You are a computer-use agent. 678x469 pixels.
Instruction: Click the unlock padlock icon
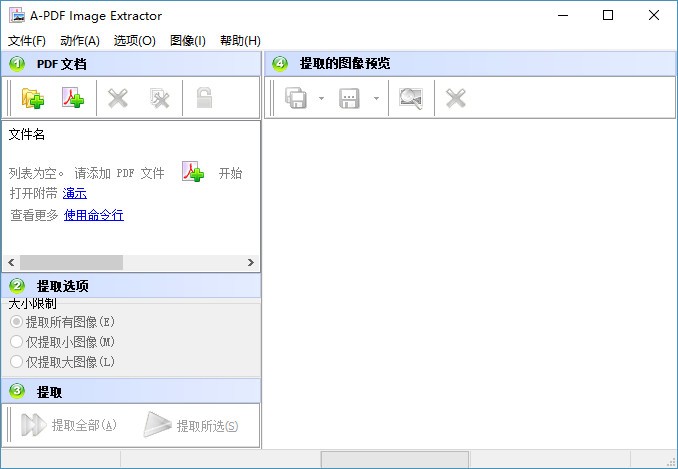[204, 98]
